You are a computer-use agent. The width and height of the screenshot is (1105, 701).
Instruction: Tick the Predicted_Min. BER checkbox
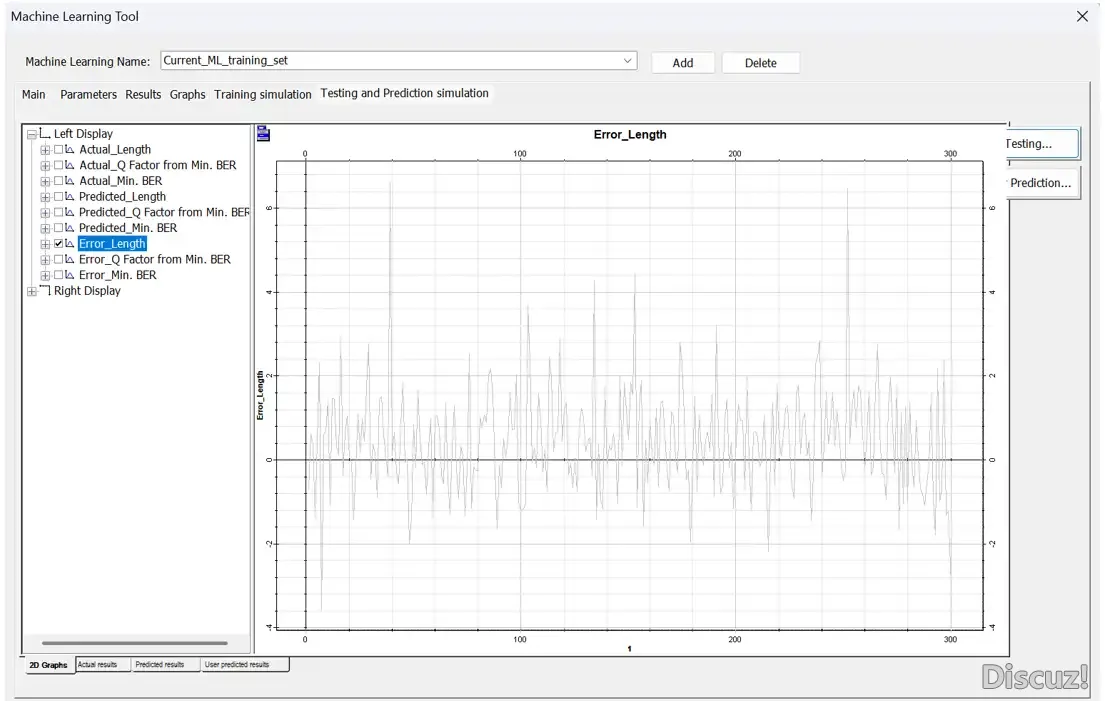58,228
